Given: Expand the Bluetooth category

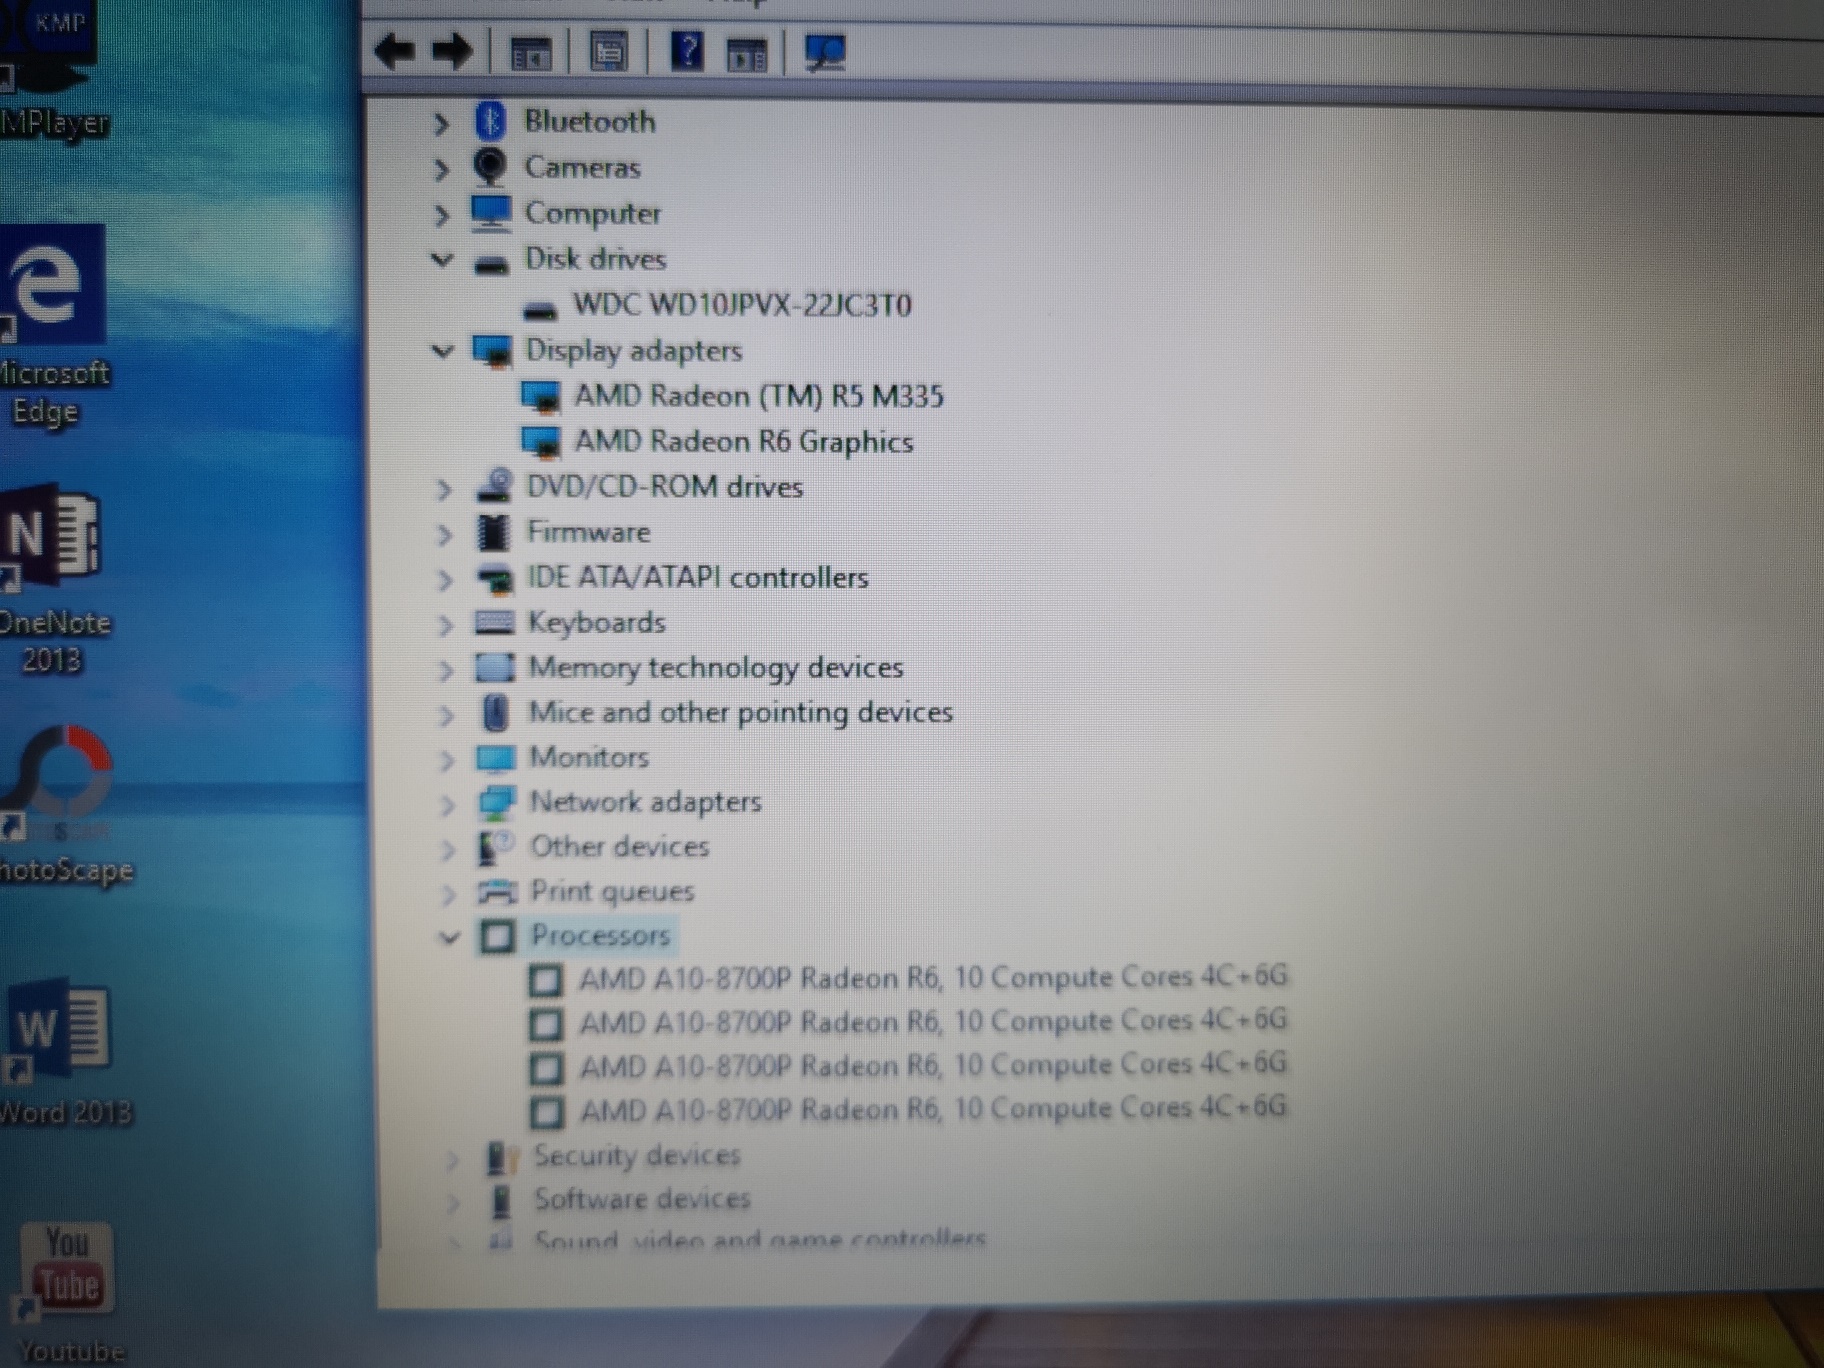Looking at the screenshot, I should tap(443, 123).
